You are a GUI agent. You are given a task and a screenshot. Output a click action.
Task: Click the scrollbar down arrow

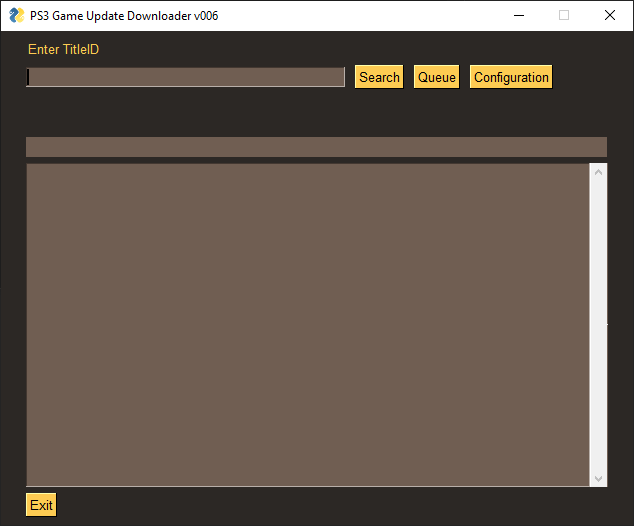click(x=599, y=478)
